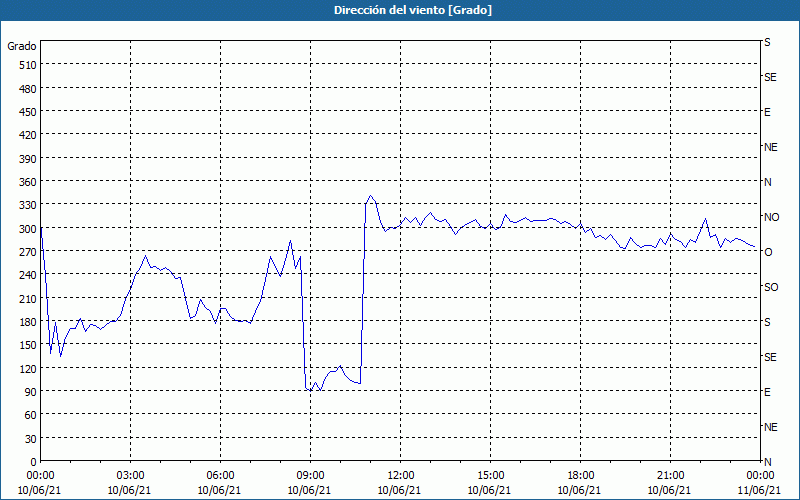Click the wind direction peak near 11:00
Screen dimensions: 800x500
tap(371, 195)
